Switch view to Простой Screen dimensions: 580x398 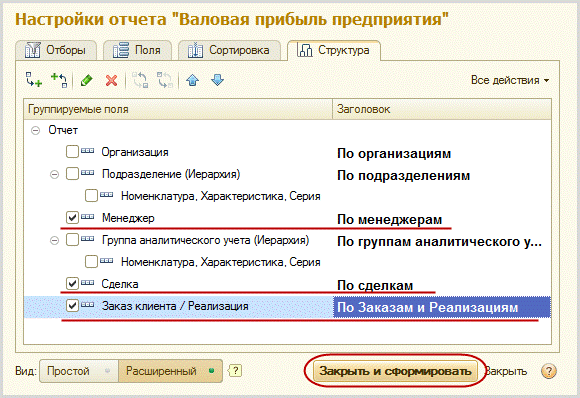click(79, 371)
